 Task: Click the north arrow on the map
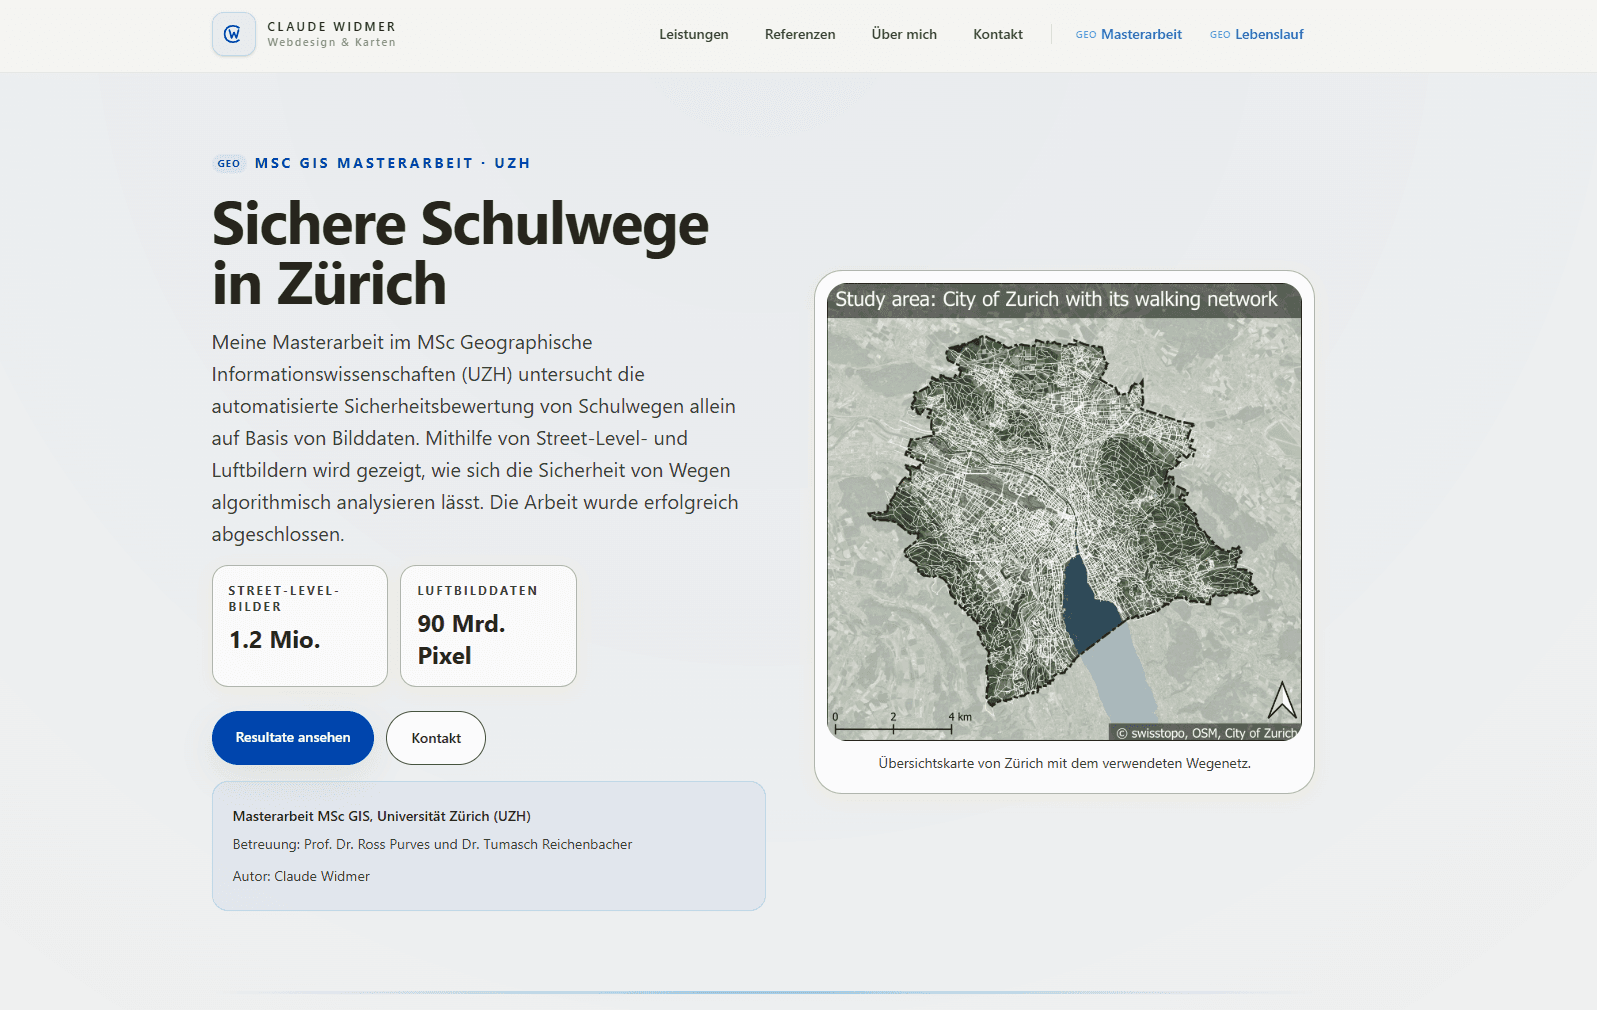1282,700
